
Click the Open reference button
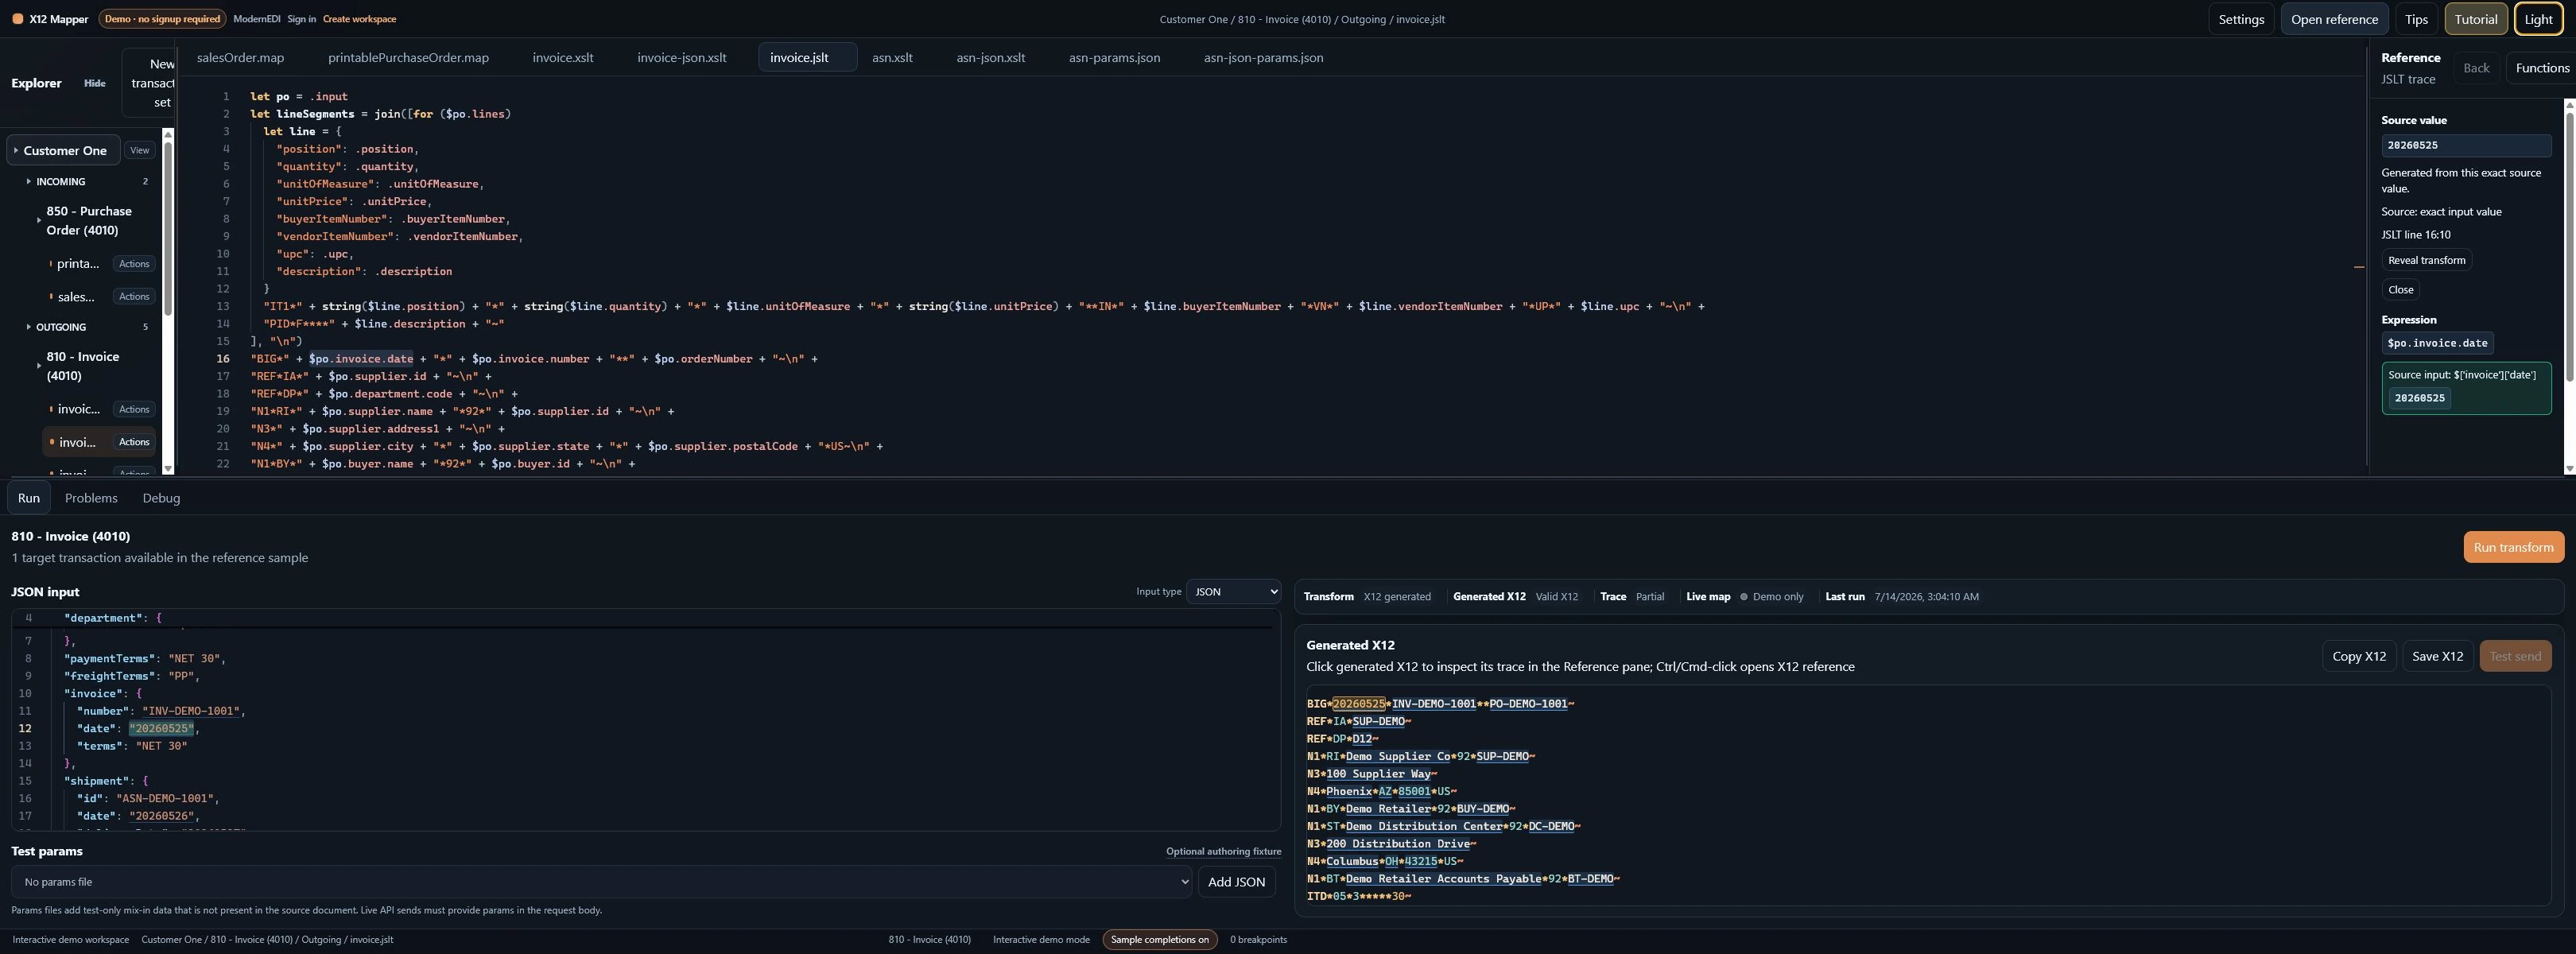[x=2334, y=19]
